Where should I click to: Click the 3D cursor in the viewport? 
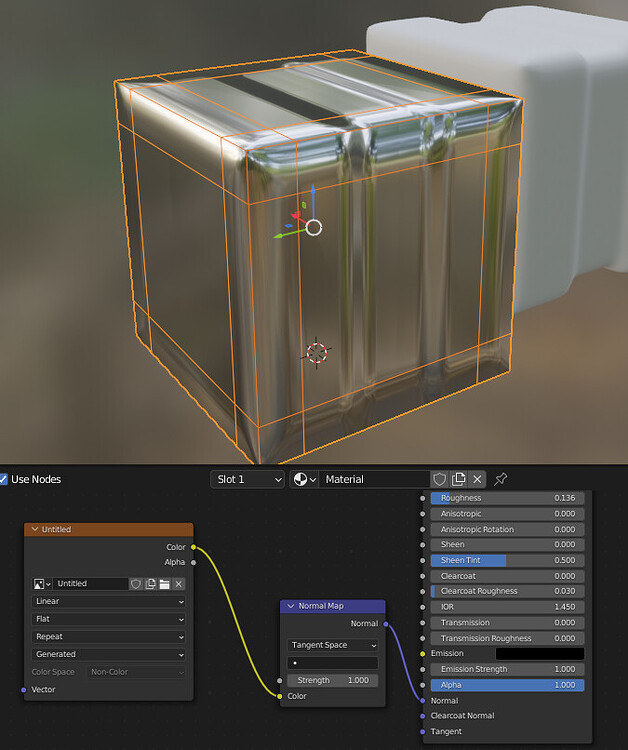click(x=316, y=353)
